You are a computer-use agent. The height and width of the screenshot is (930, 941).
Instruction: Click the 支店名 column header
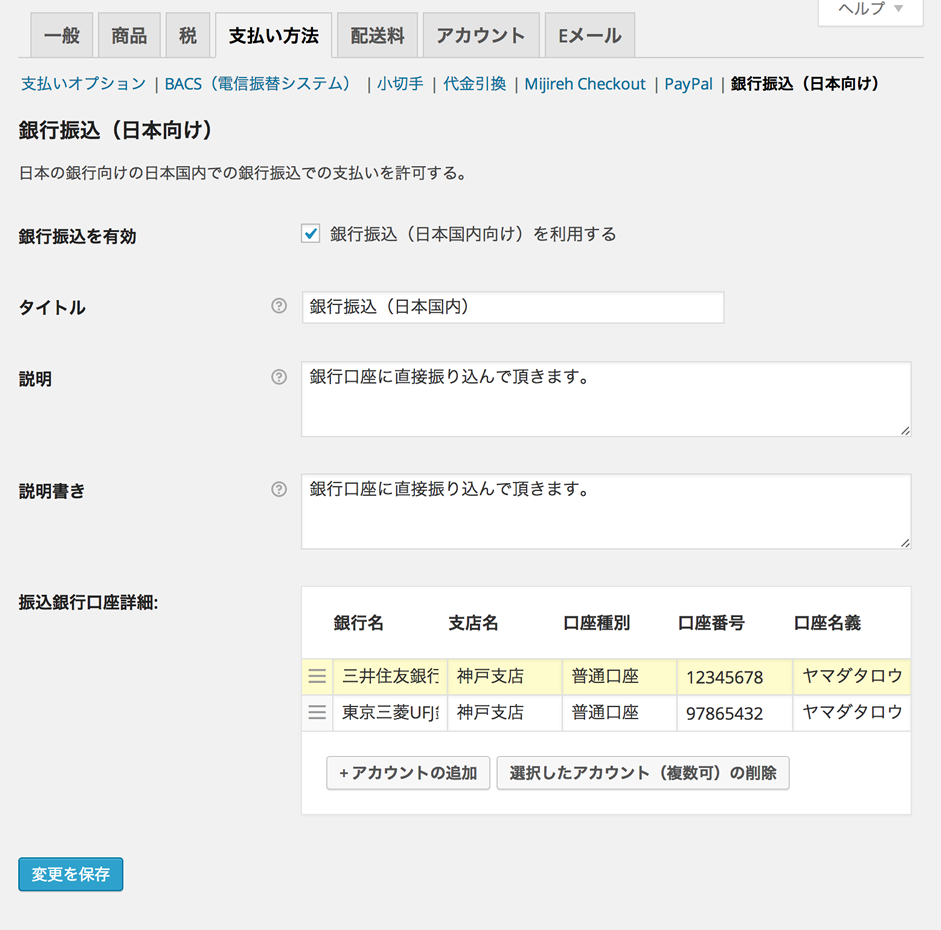pos(474,623)
